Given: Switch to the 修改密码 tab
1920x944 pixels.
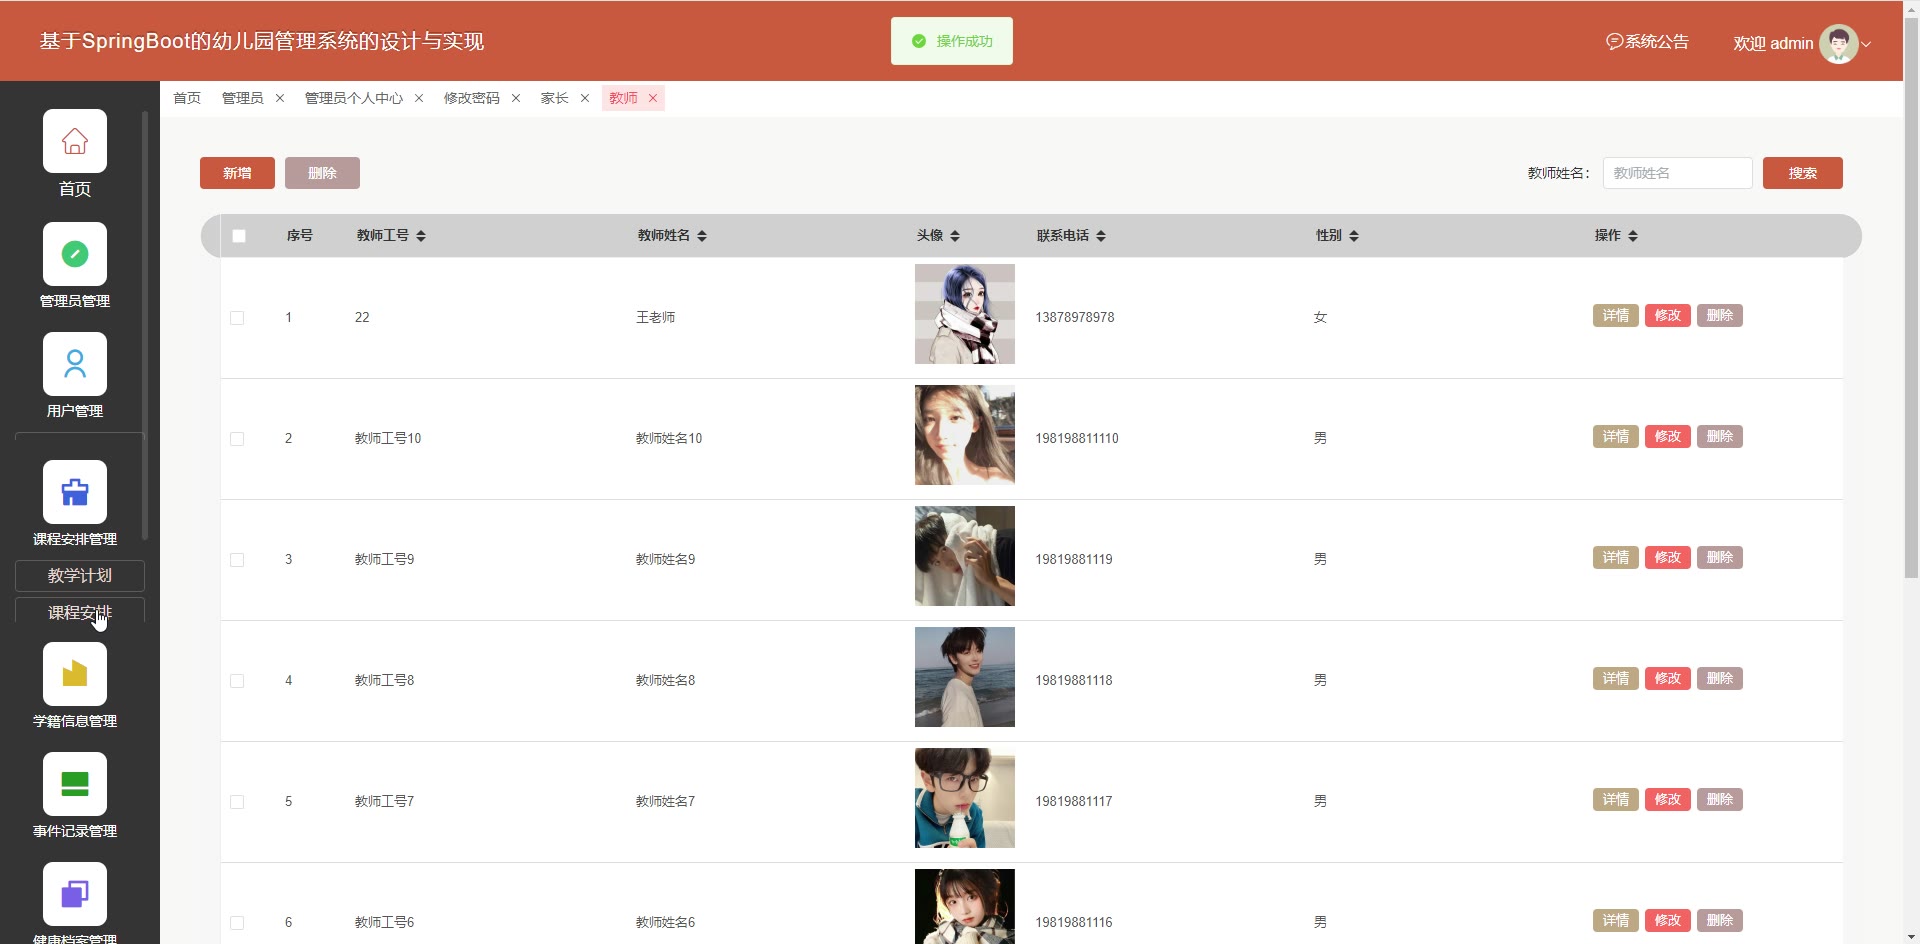Looking at the screenshot, I should [472, 98].
